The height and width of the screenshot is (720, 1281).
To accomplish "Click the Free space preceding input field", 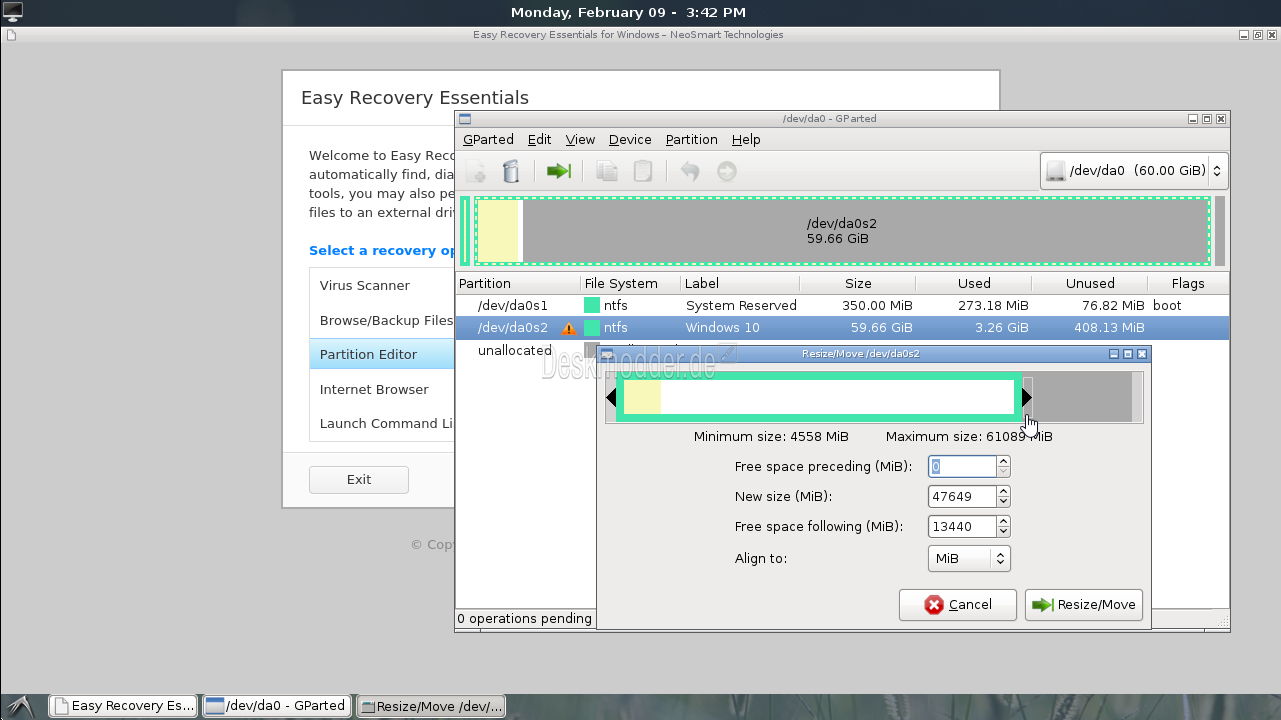I will pos(962,466).
